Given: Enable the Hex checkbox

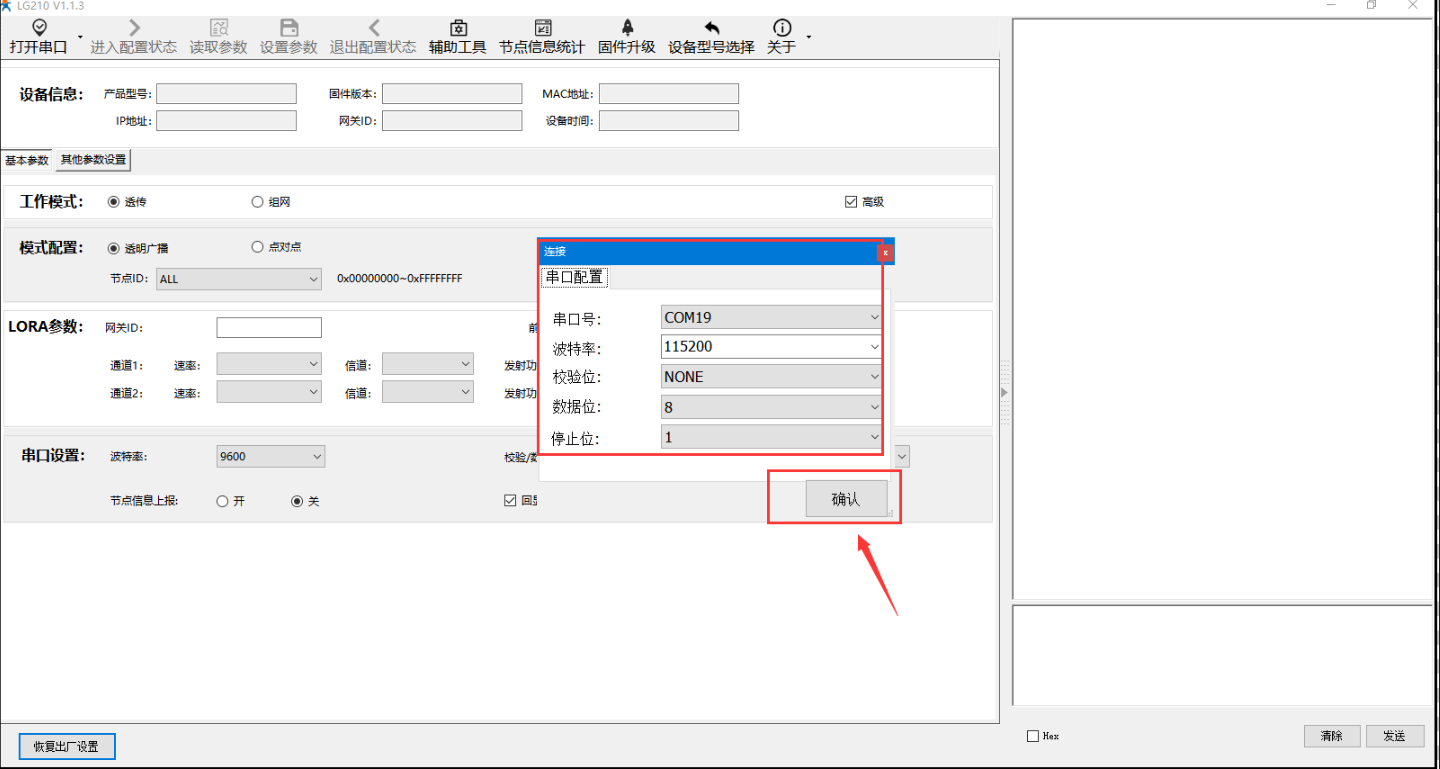Looking at the screenshot, I should pos(1033,736).
